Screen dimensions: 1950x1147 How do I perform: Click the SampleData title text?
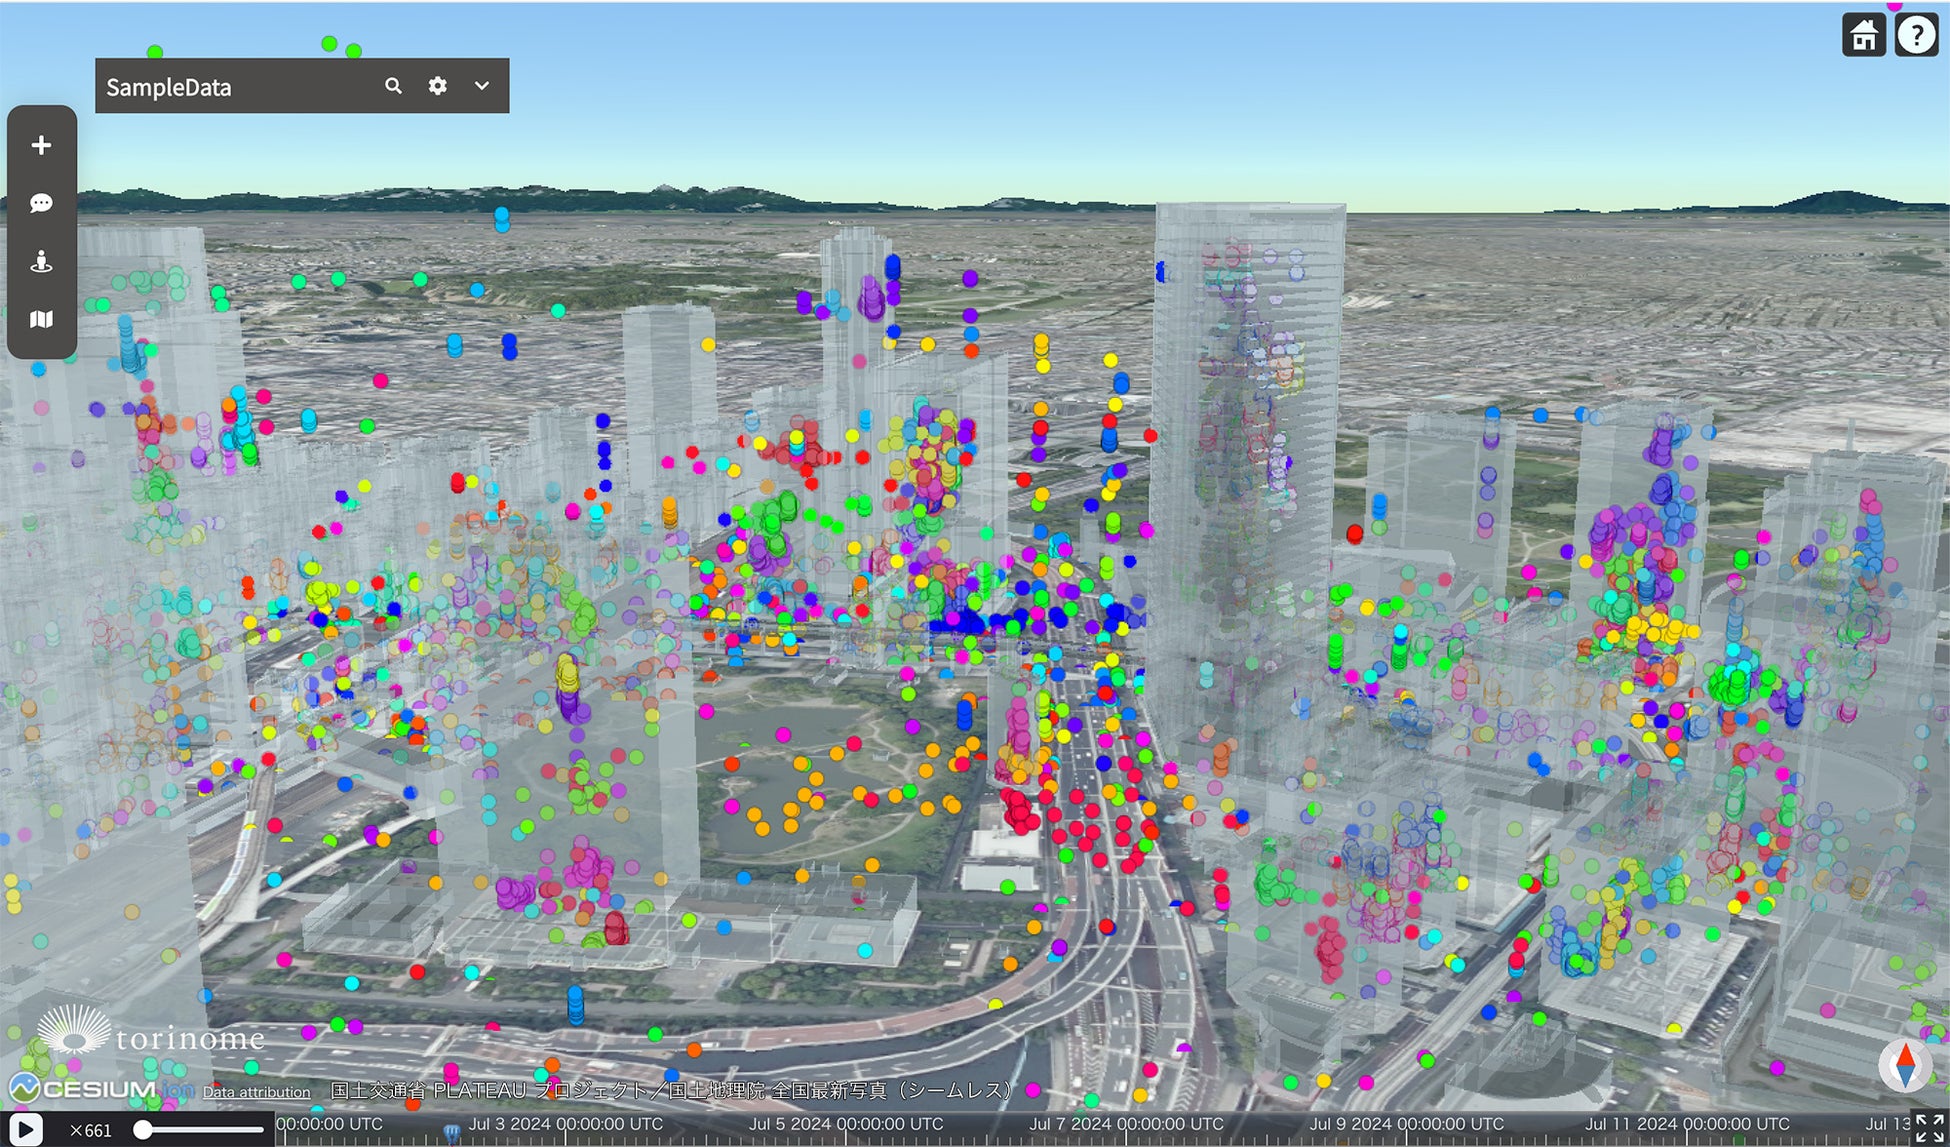click(169, 88)
